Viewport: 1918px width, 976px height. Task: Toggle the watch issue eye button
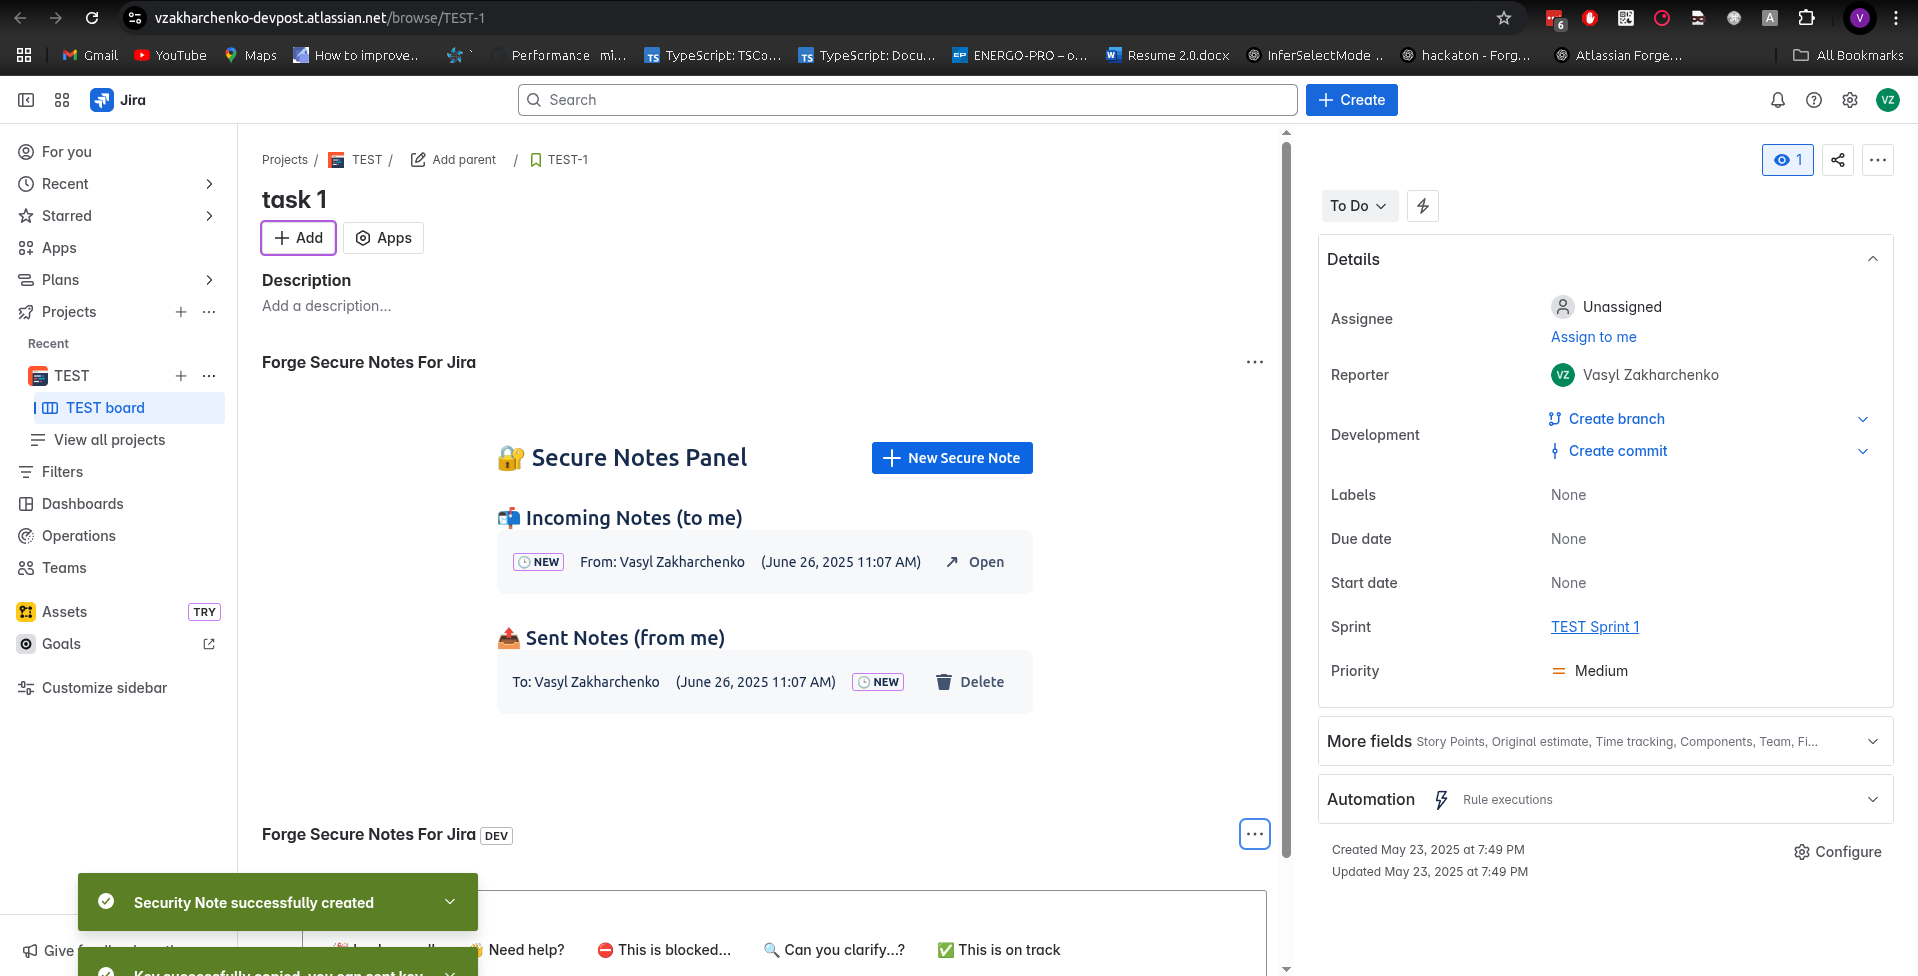pos(1788,160)
